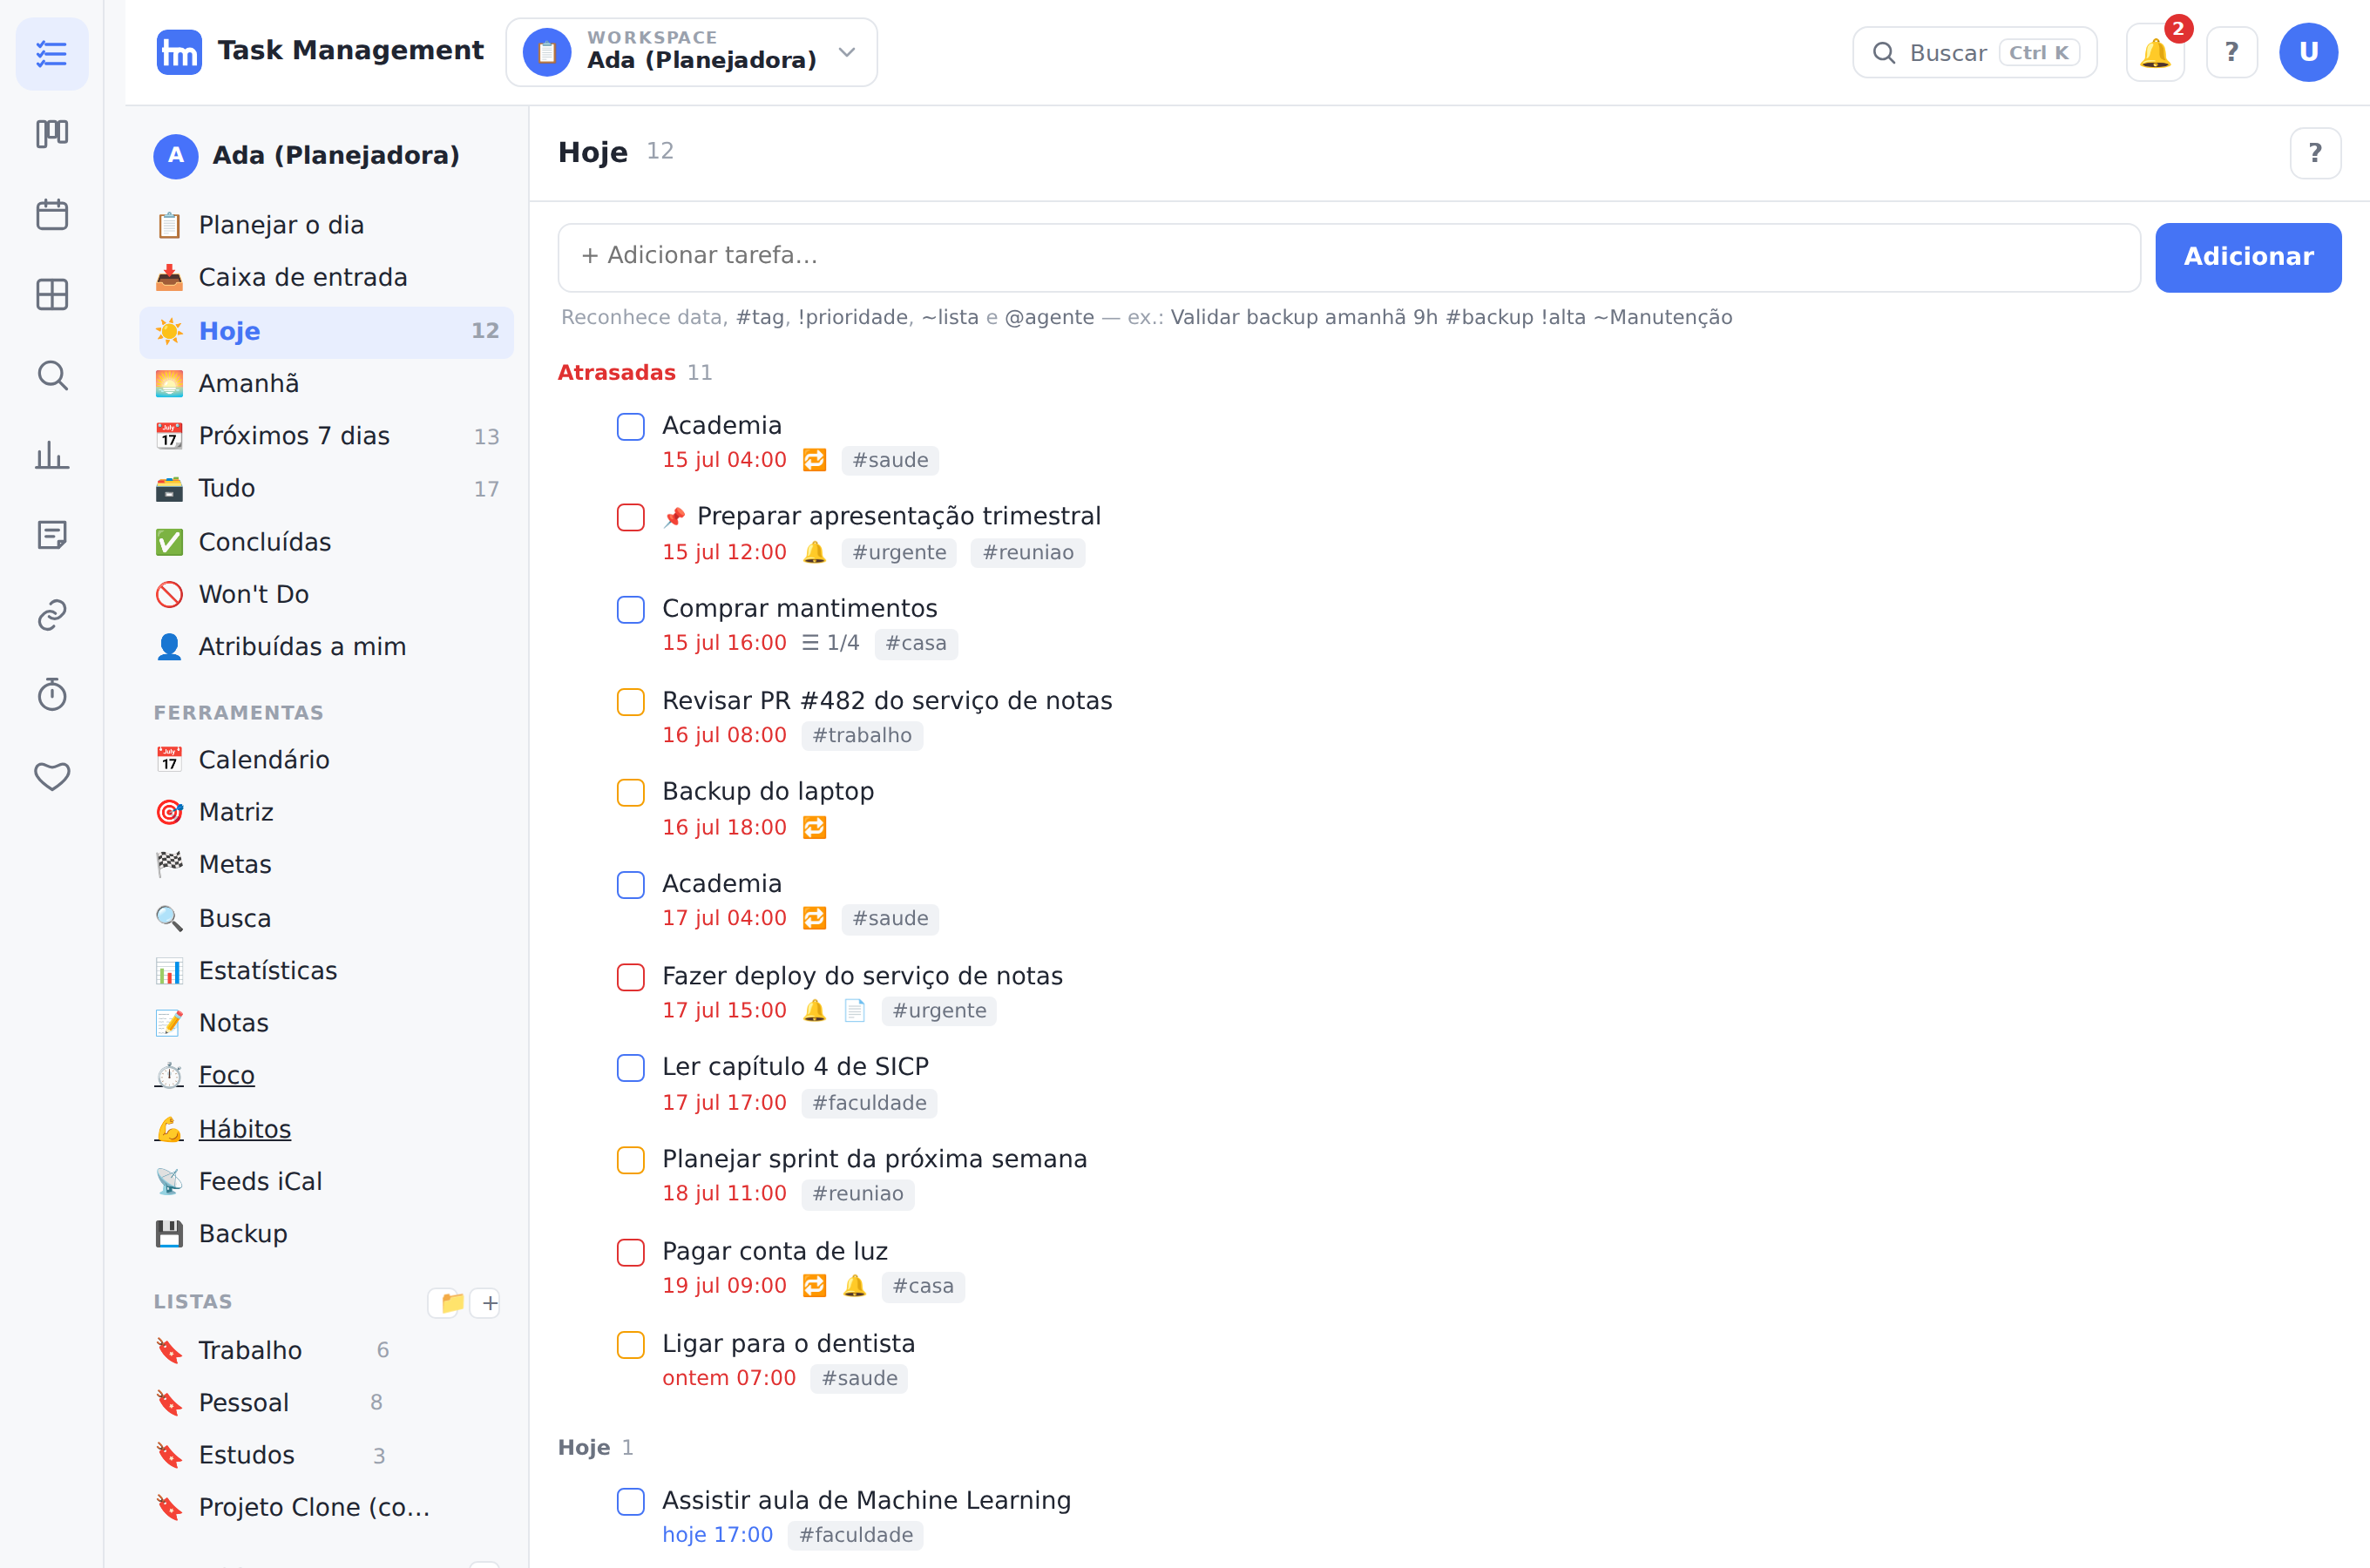Collapse the Atrasadas section header

click(635, 373)
